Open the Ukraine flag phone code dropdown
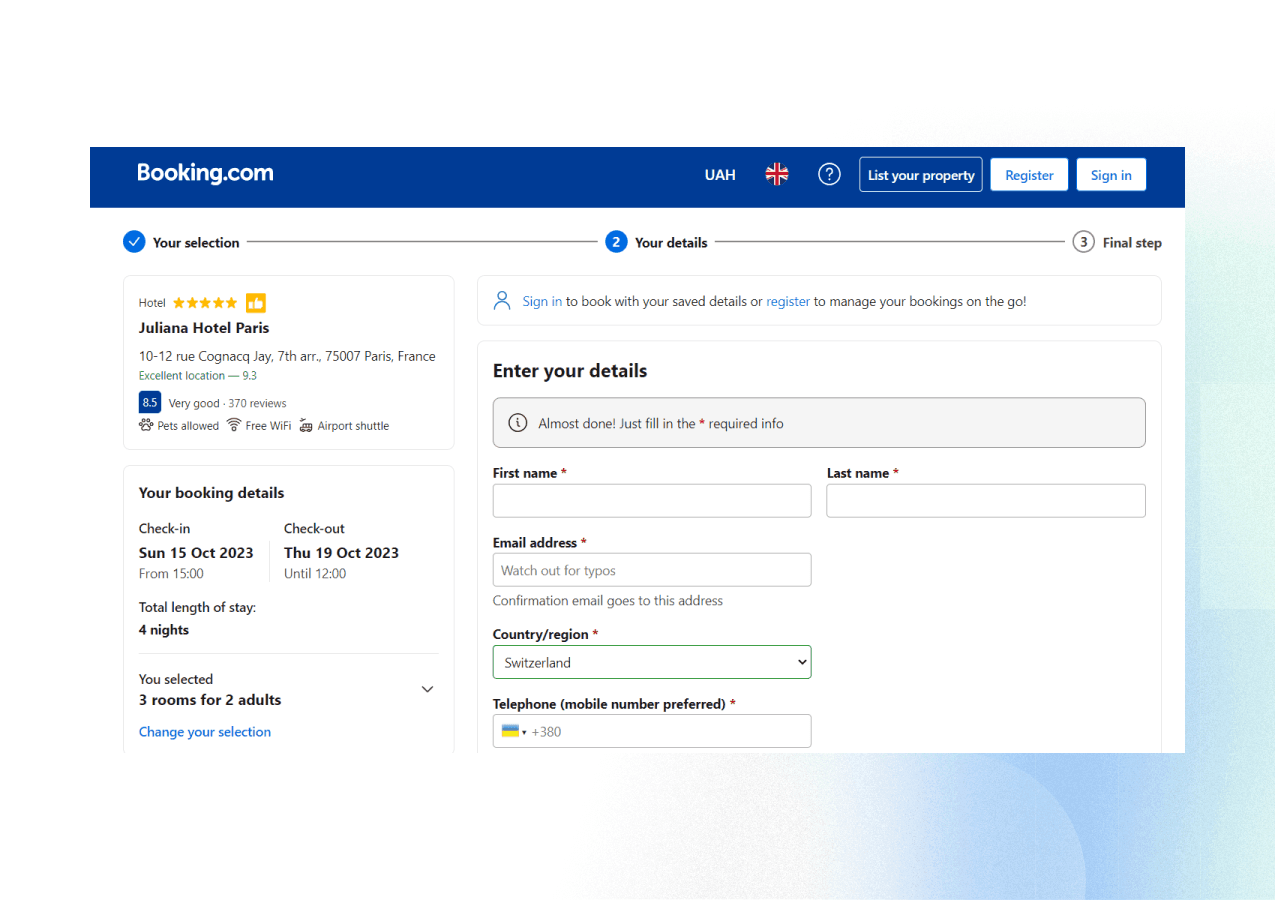Image resolution: width=1275 pixels, height=900 pixels. coord(514,731)
